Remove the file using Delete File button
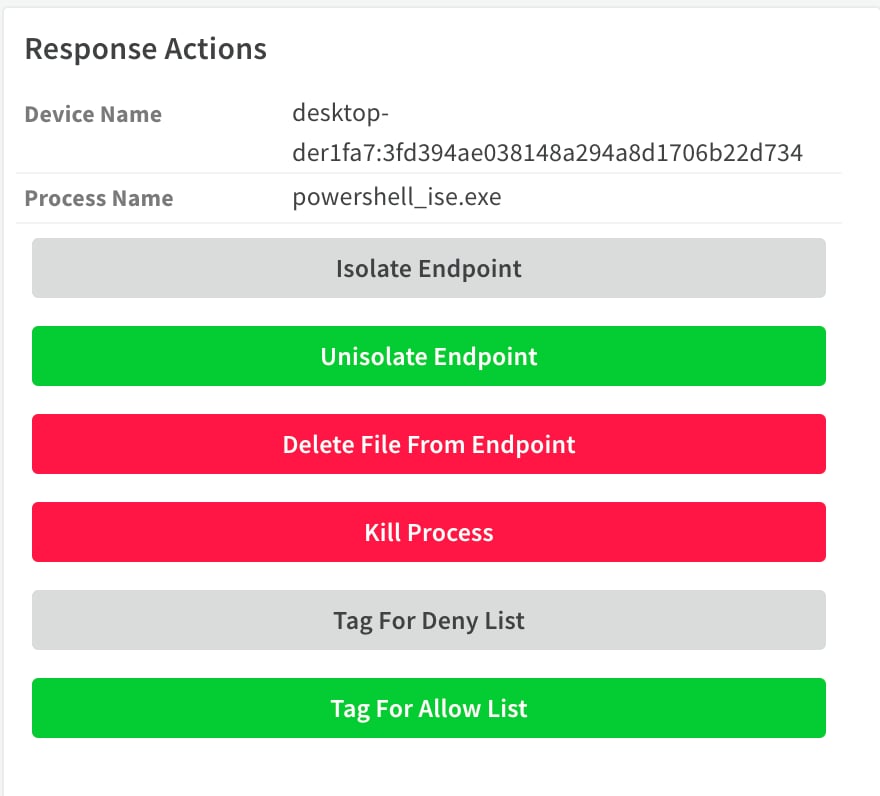 pyautogui.click(x=429, y=444)
